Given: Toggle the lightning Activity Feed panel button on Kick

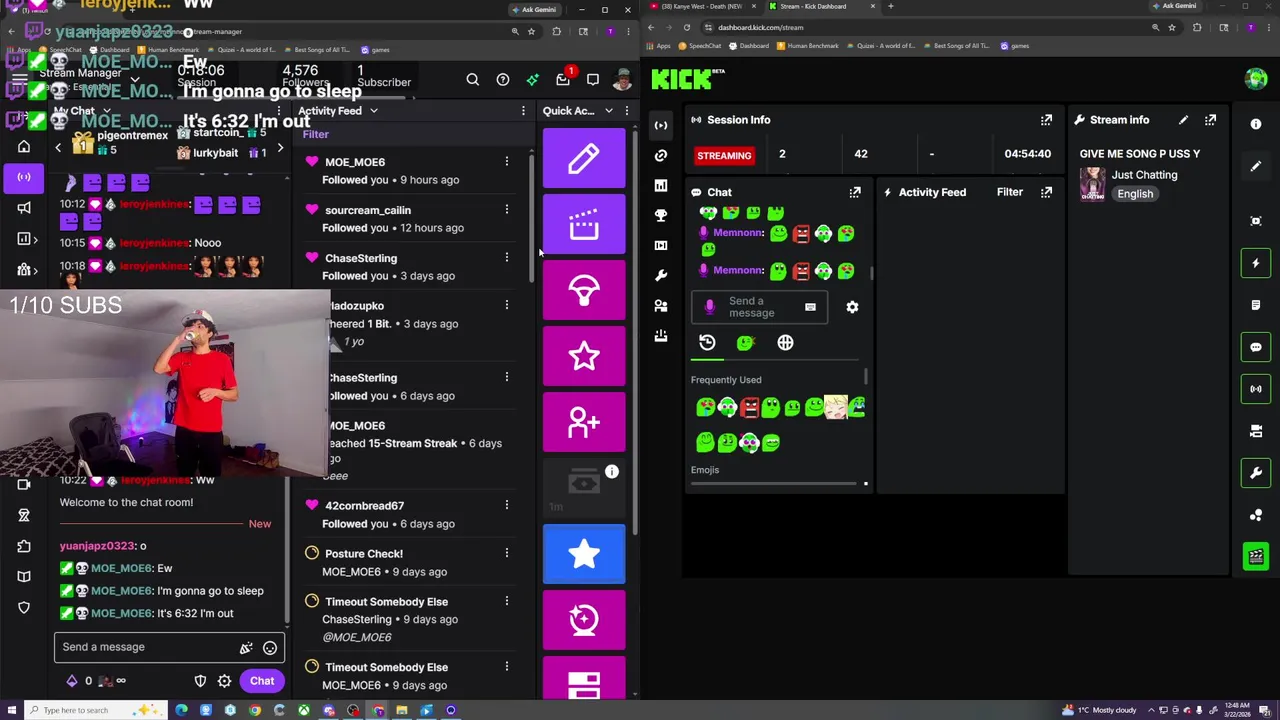Looking at the screenshot, I should point(1256,263).
